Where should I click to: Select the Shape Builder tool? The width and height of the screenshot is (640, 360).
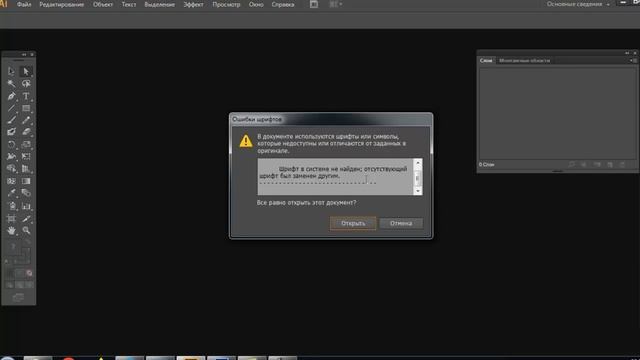[11, 169]
